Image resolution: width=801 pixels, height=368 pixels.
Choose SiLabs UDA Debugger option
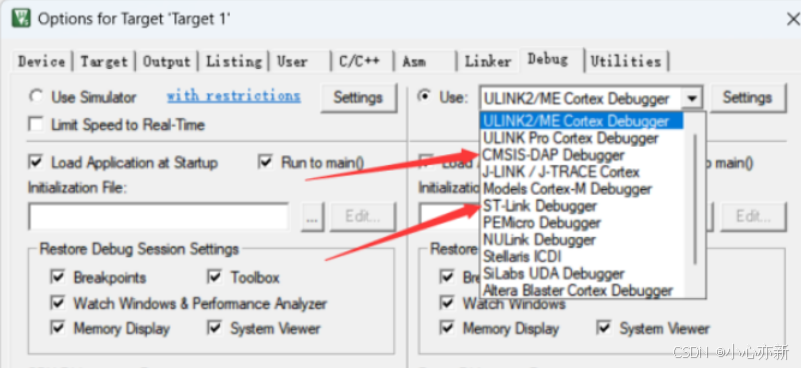582,273
